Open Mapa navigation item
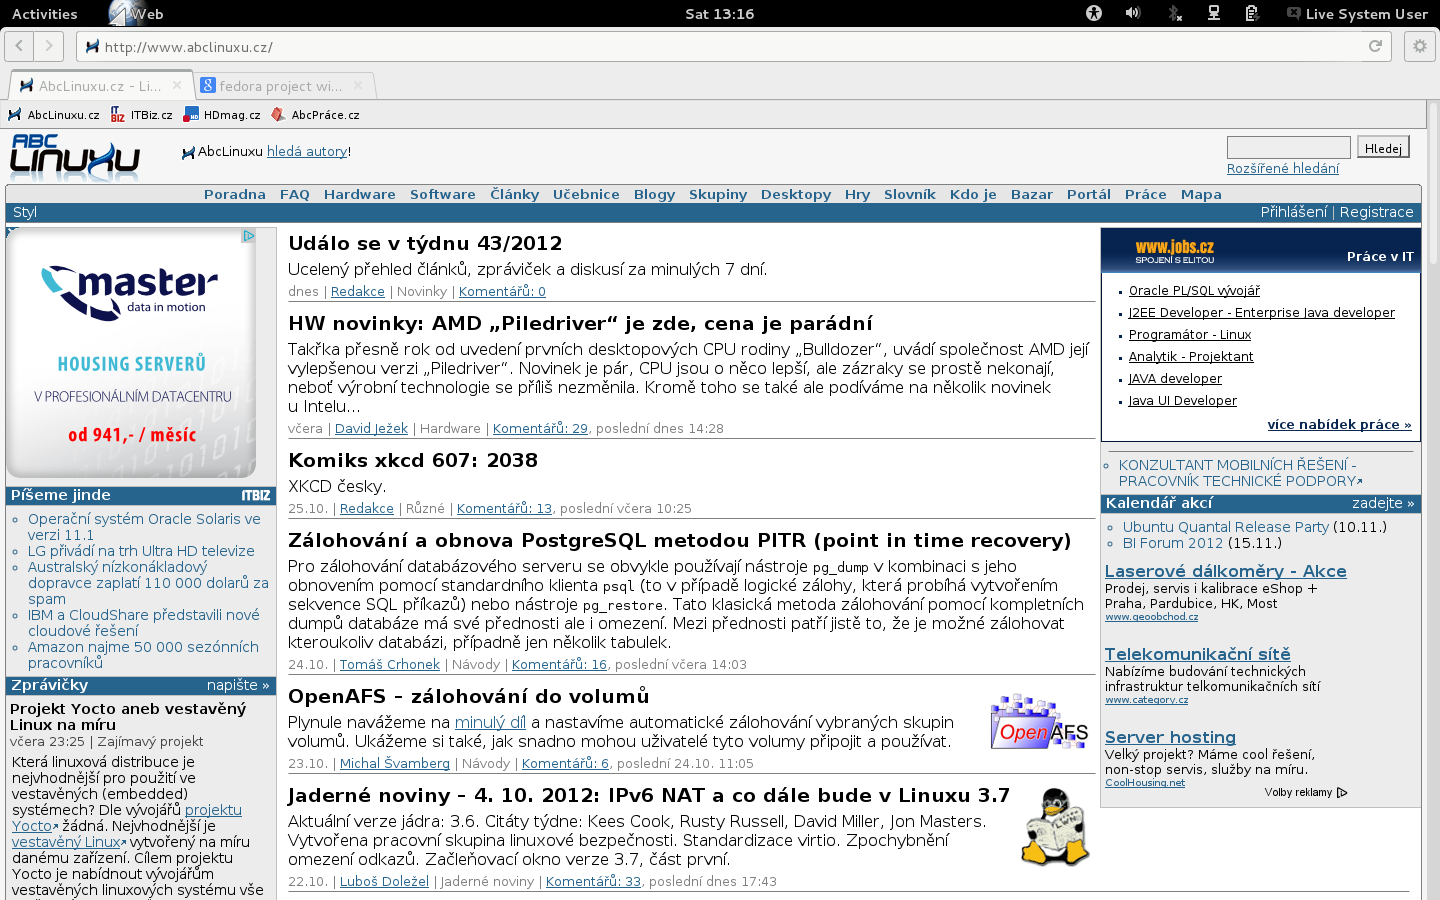Viewport: 1440px width, 900px height. pyautogui.click(x=1201, y=194)
